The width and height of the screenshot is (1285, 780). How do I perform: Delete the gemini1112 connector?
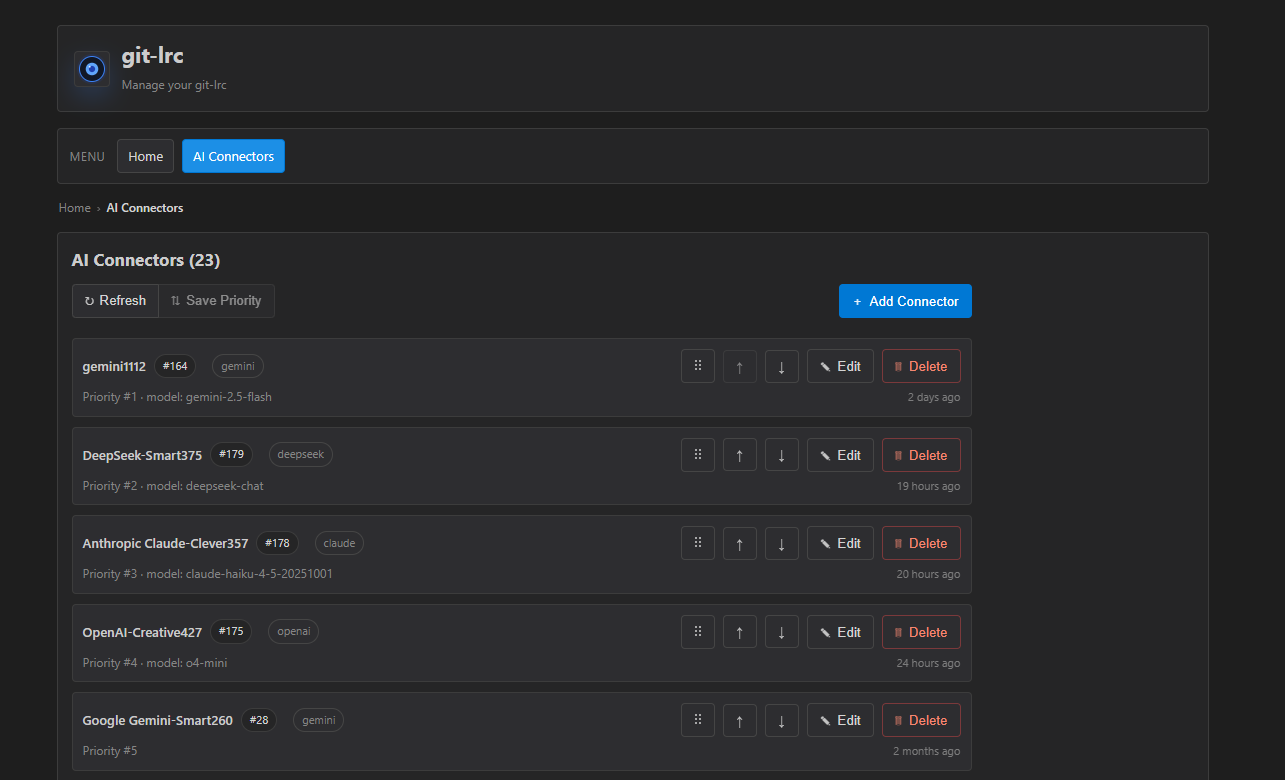click(920, 366)
